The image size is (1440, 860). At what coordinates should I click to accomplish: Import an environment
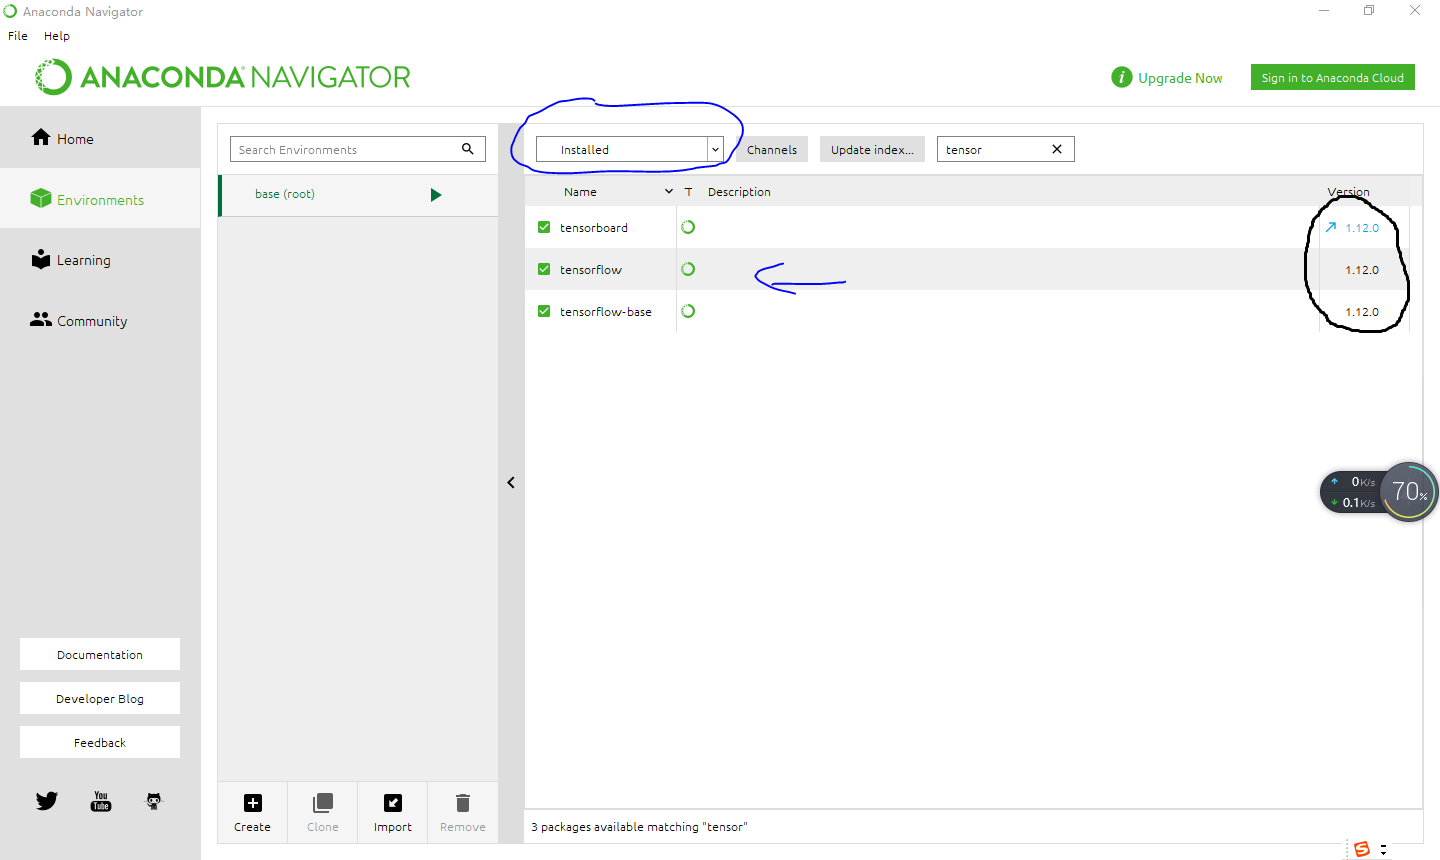pyautogui.click(x=393, y=812)
